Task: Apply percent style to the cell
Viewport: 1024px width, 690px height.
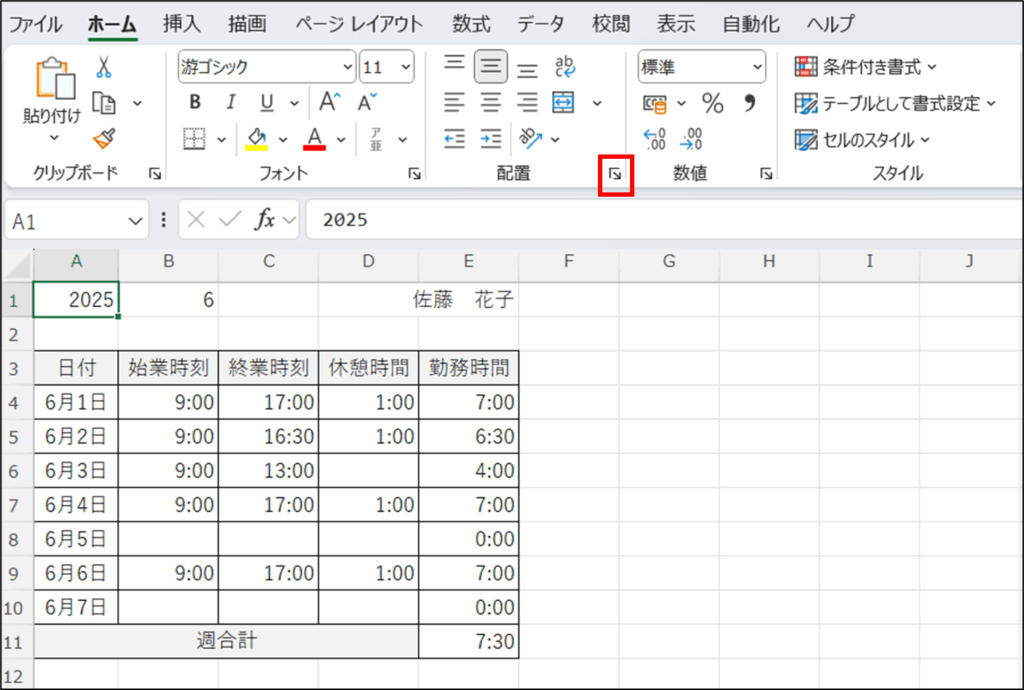Action: pos(712,102)
